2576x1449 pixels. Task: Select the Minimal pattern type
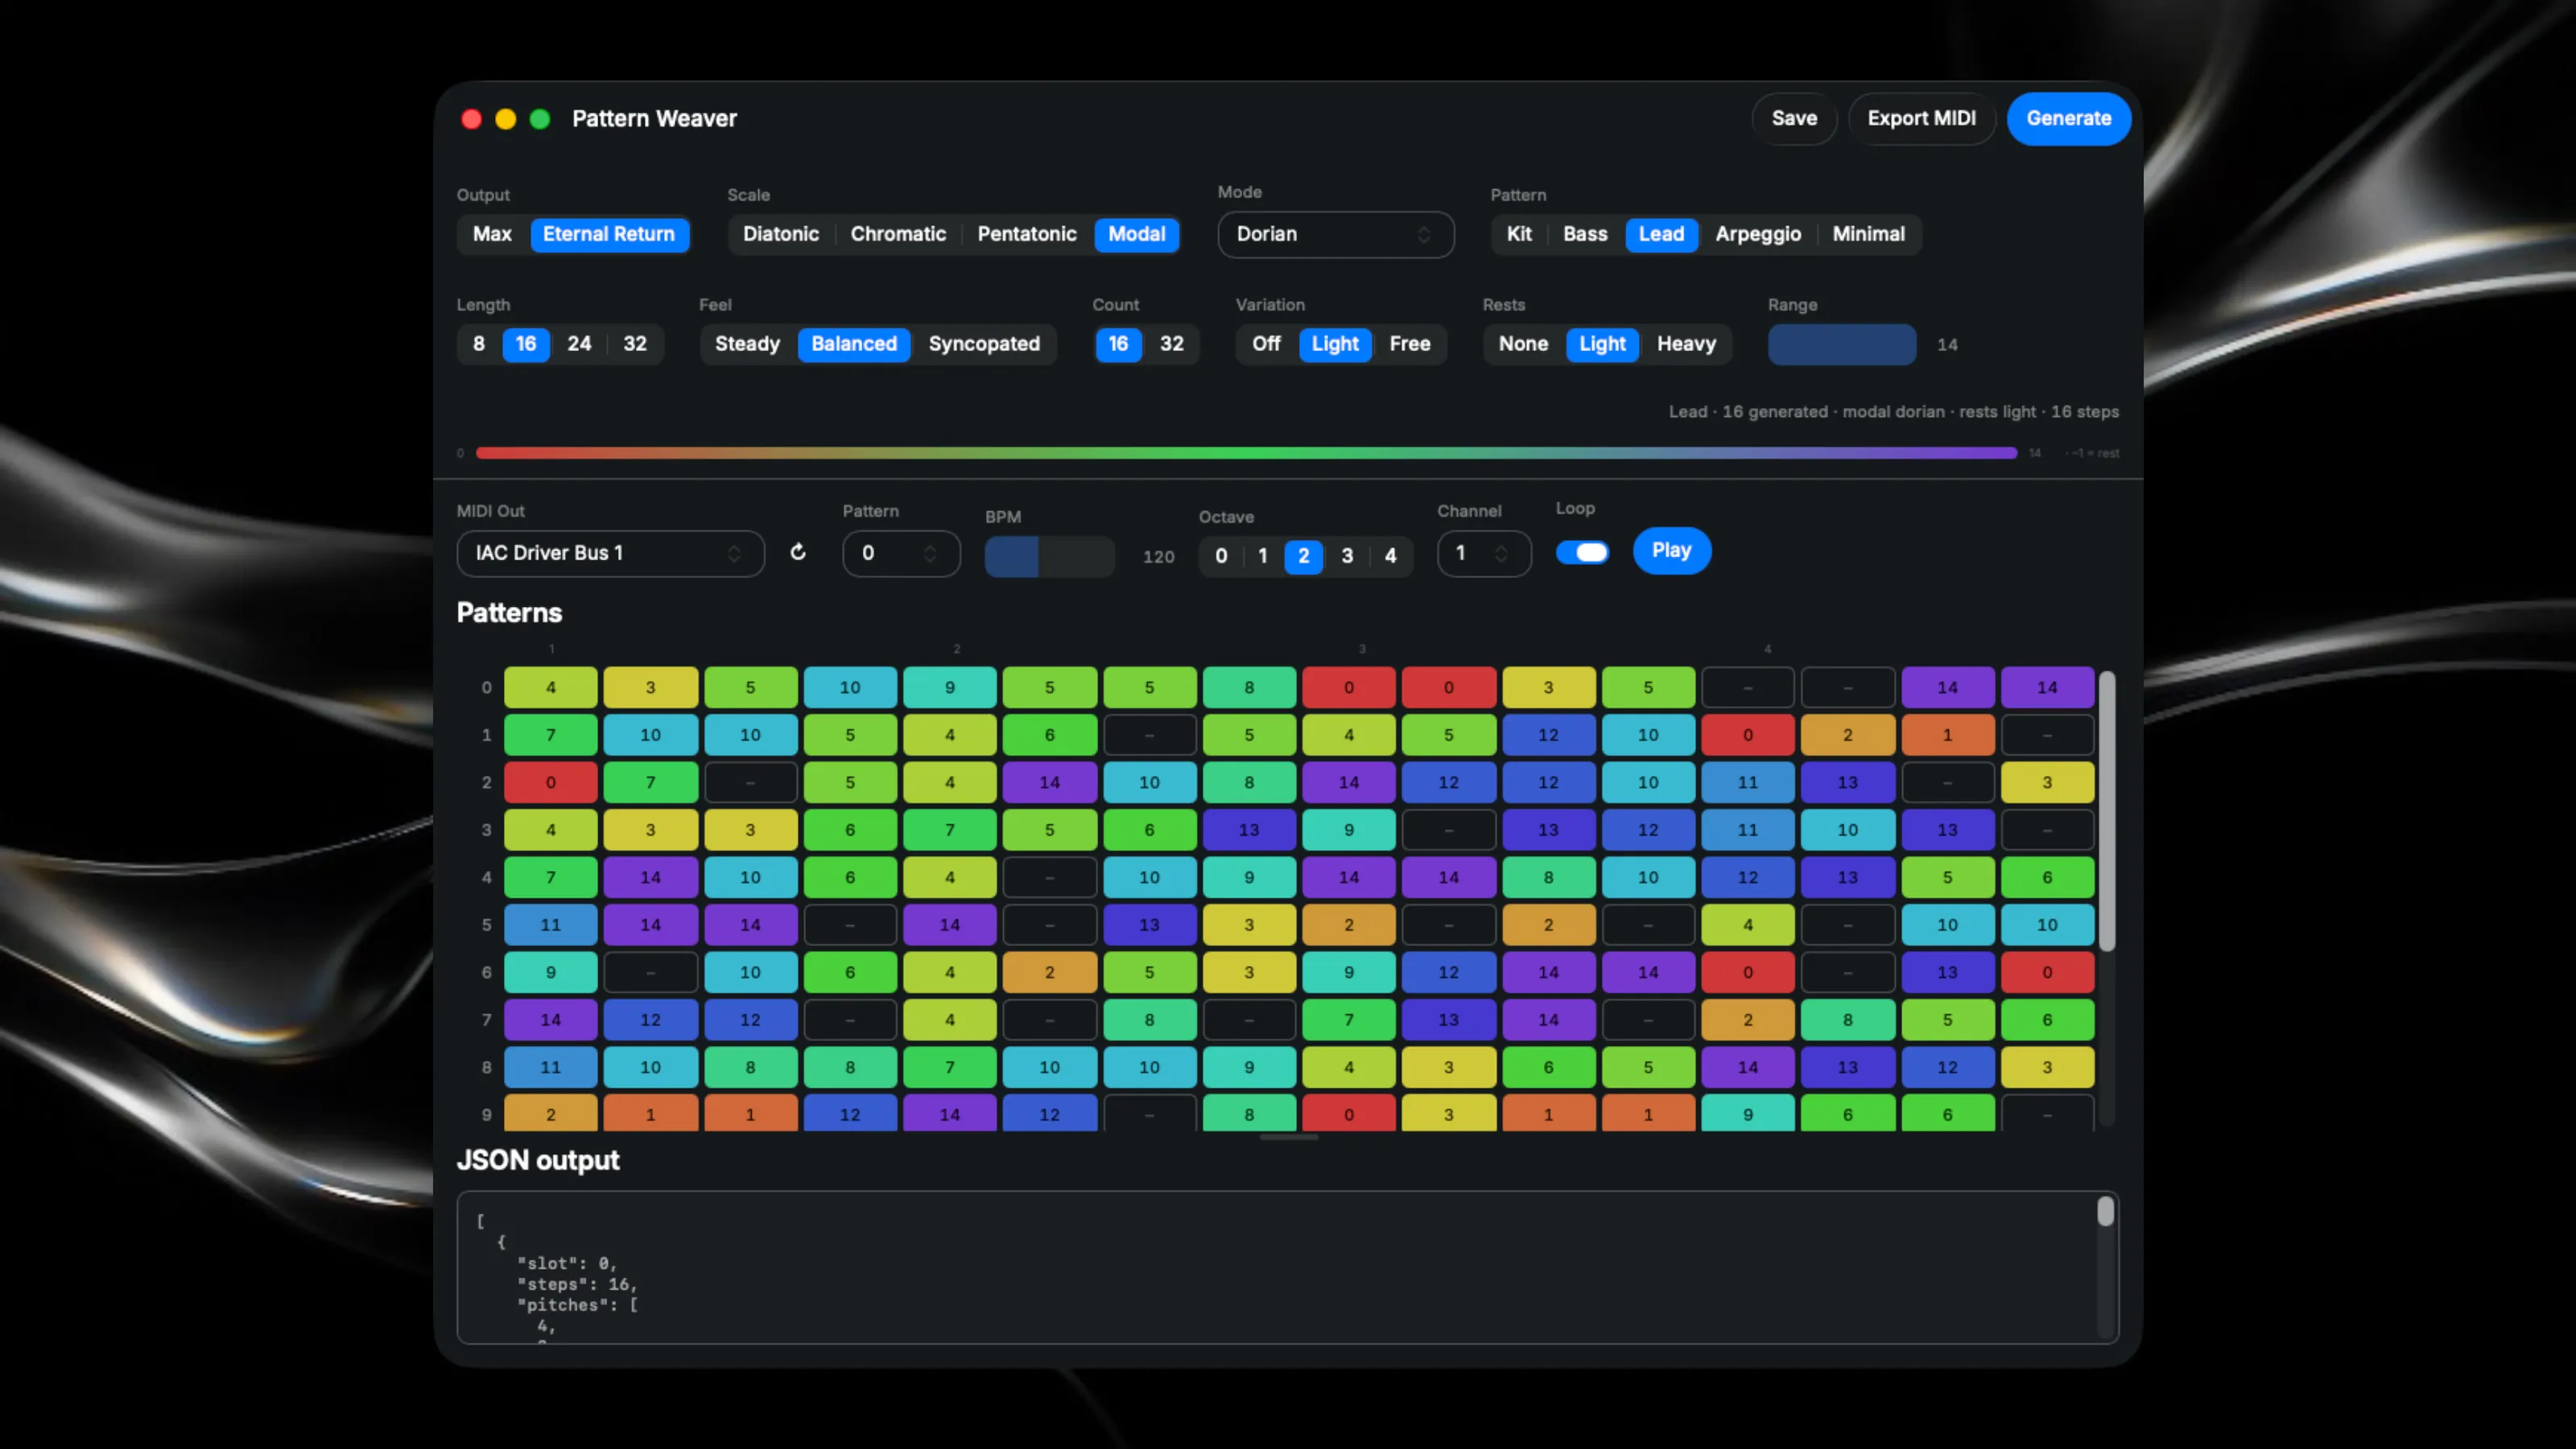[1868, 234]
